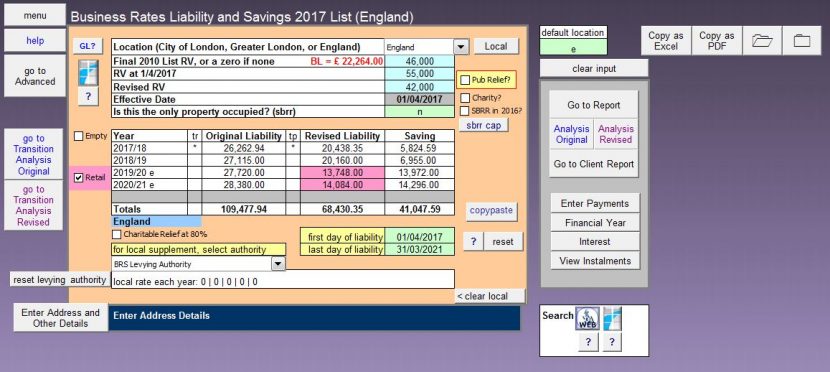Click the 2019/20 original liability 27,720.00
The width and height of the screenshot is (830, 372).
coord(243,173)
